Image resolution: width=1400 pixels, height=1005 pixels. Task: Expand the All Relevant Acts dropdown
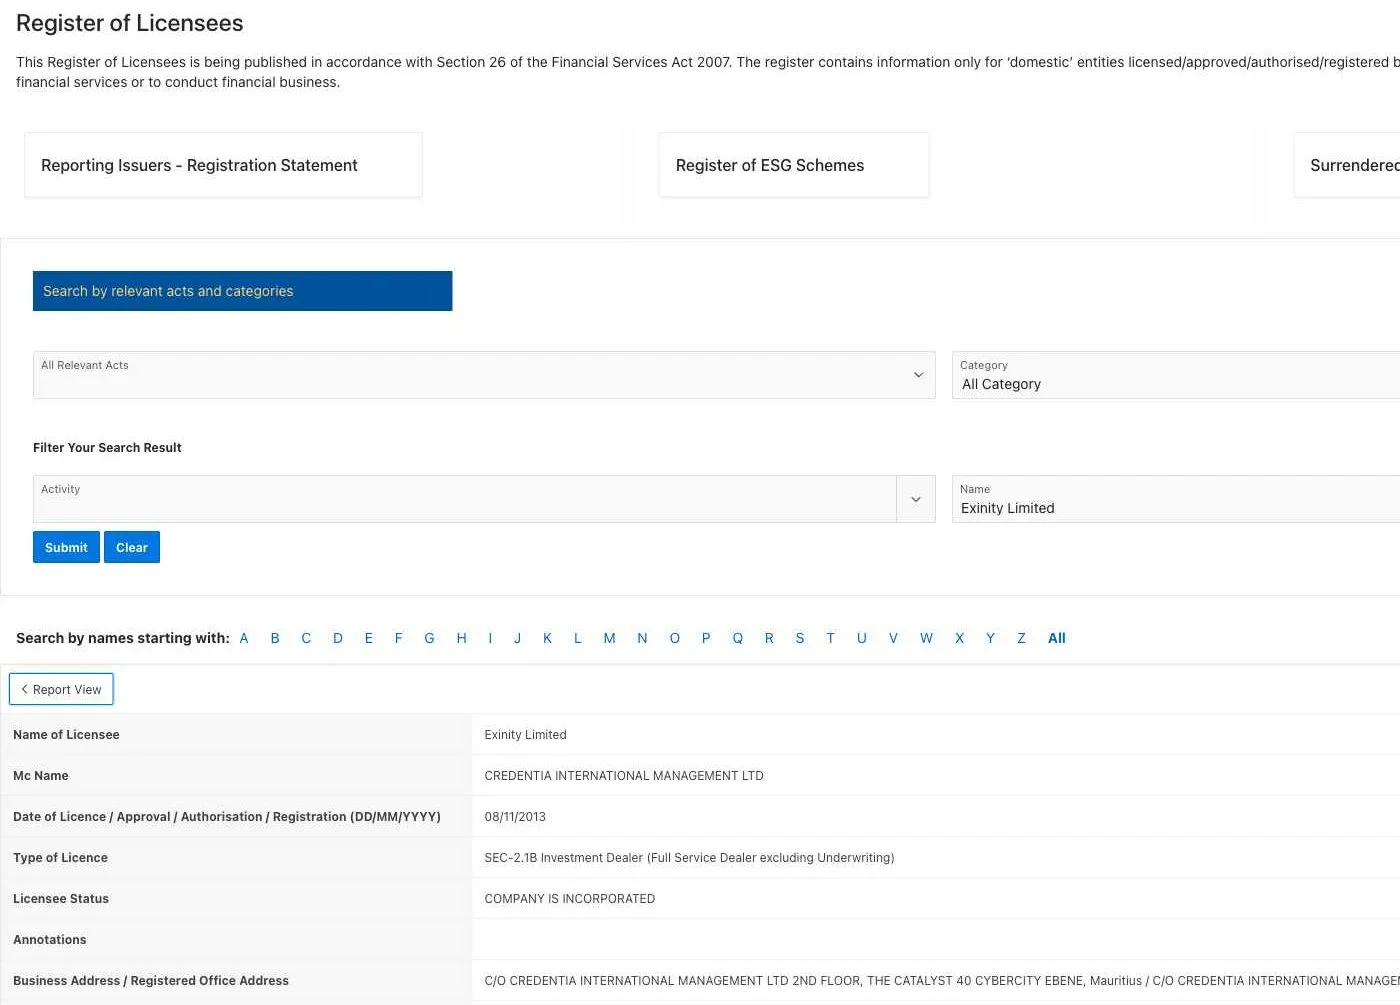pyautogui.click(x=484, y=375)
